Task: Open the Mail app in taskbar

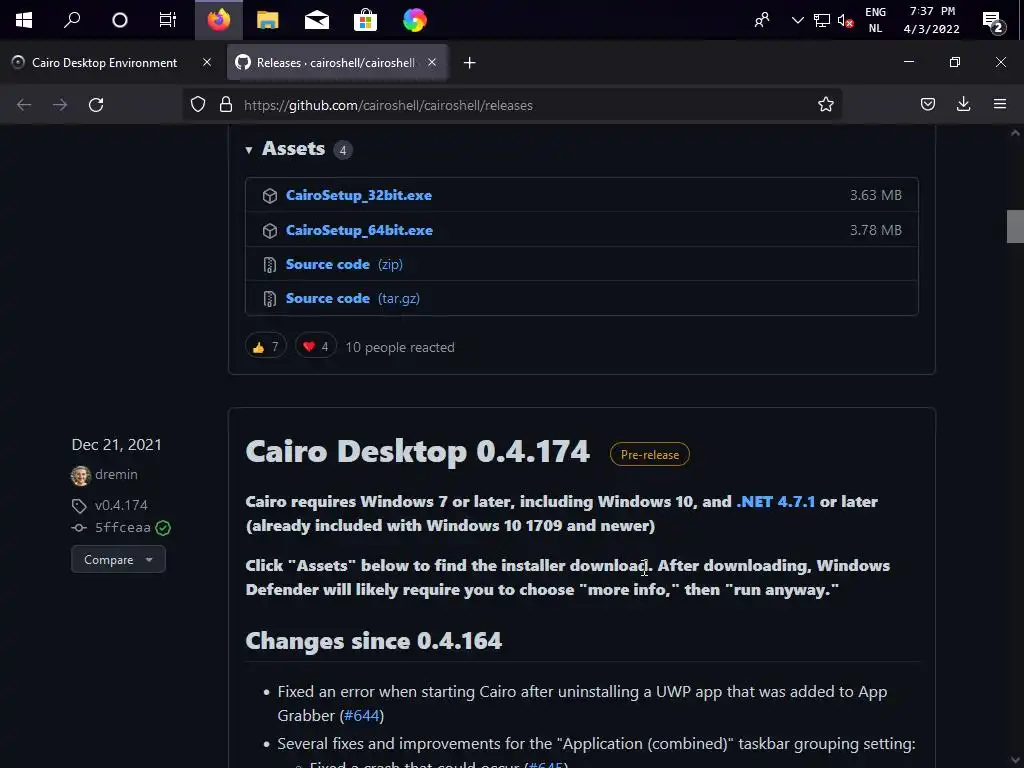Action: (317, 20)
